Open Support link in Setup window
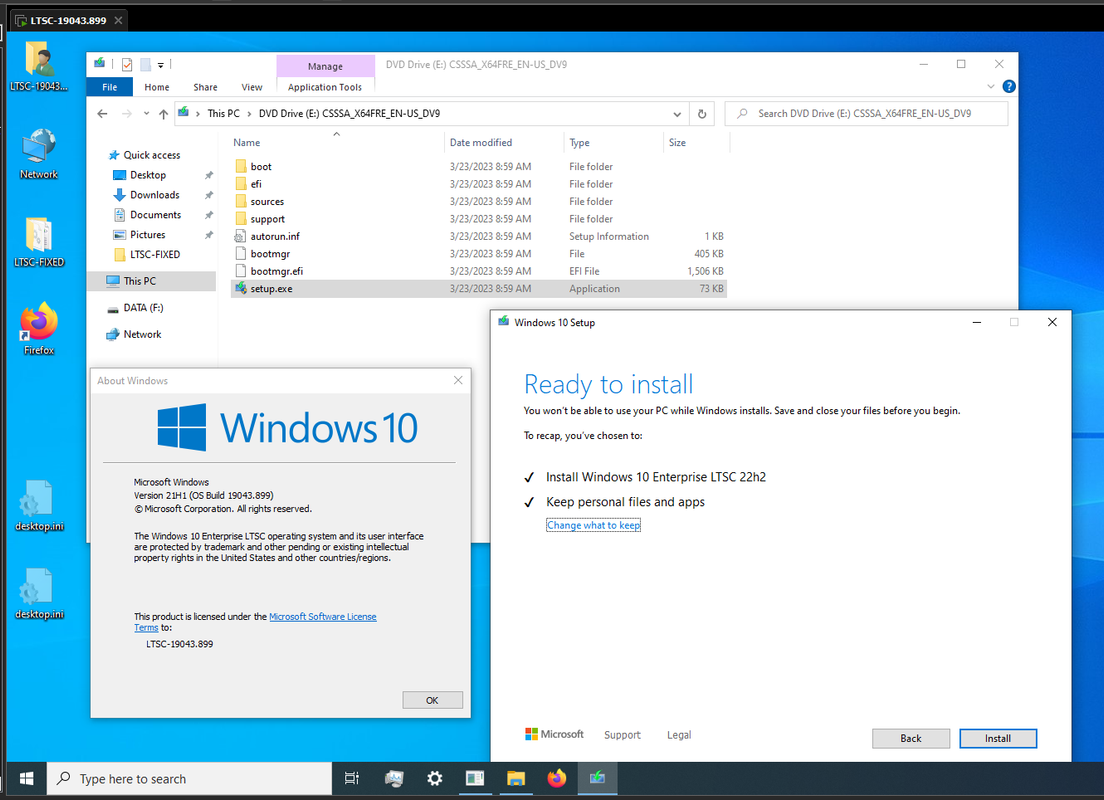This screenshot has width=1104, height=800. [x=622, y=735]
